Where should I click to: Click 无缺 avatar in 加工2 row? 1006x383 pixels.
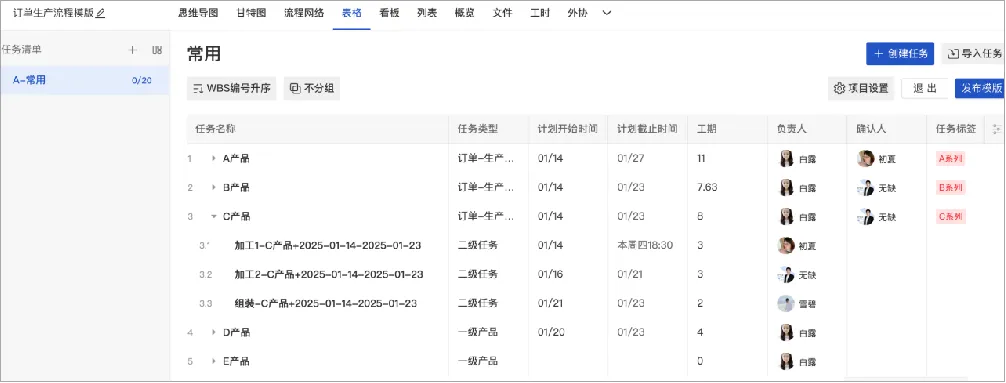(786, 275)
